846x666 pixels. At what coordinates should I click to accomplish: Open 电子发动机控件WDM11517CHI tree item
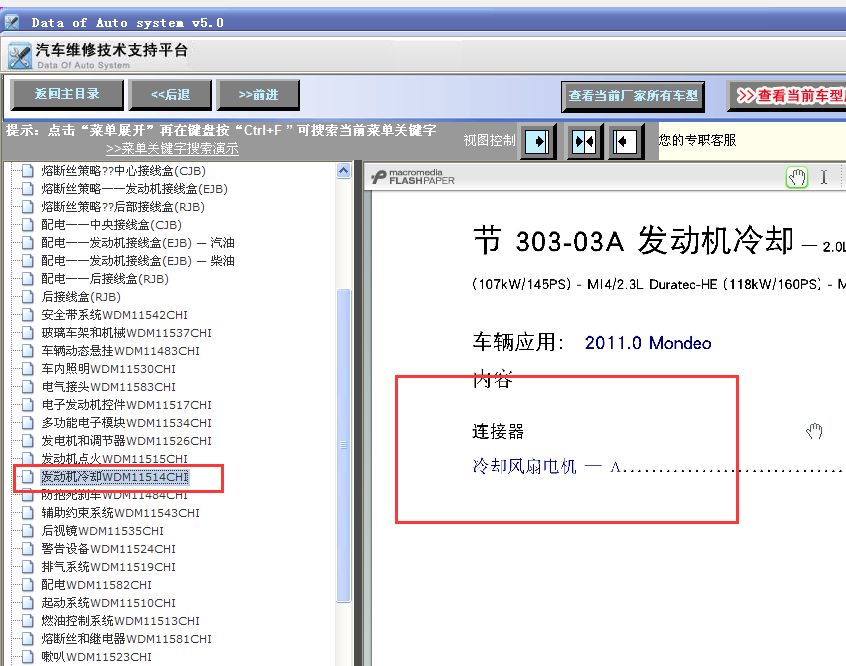click(x=126, y=405)
